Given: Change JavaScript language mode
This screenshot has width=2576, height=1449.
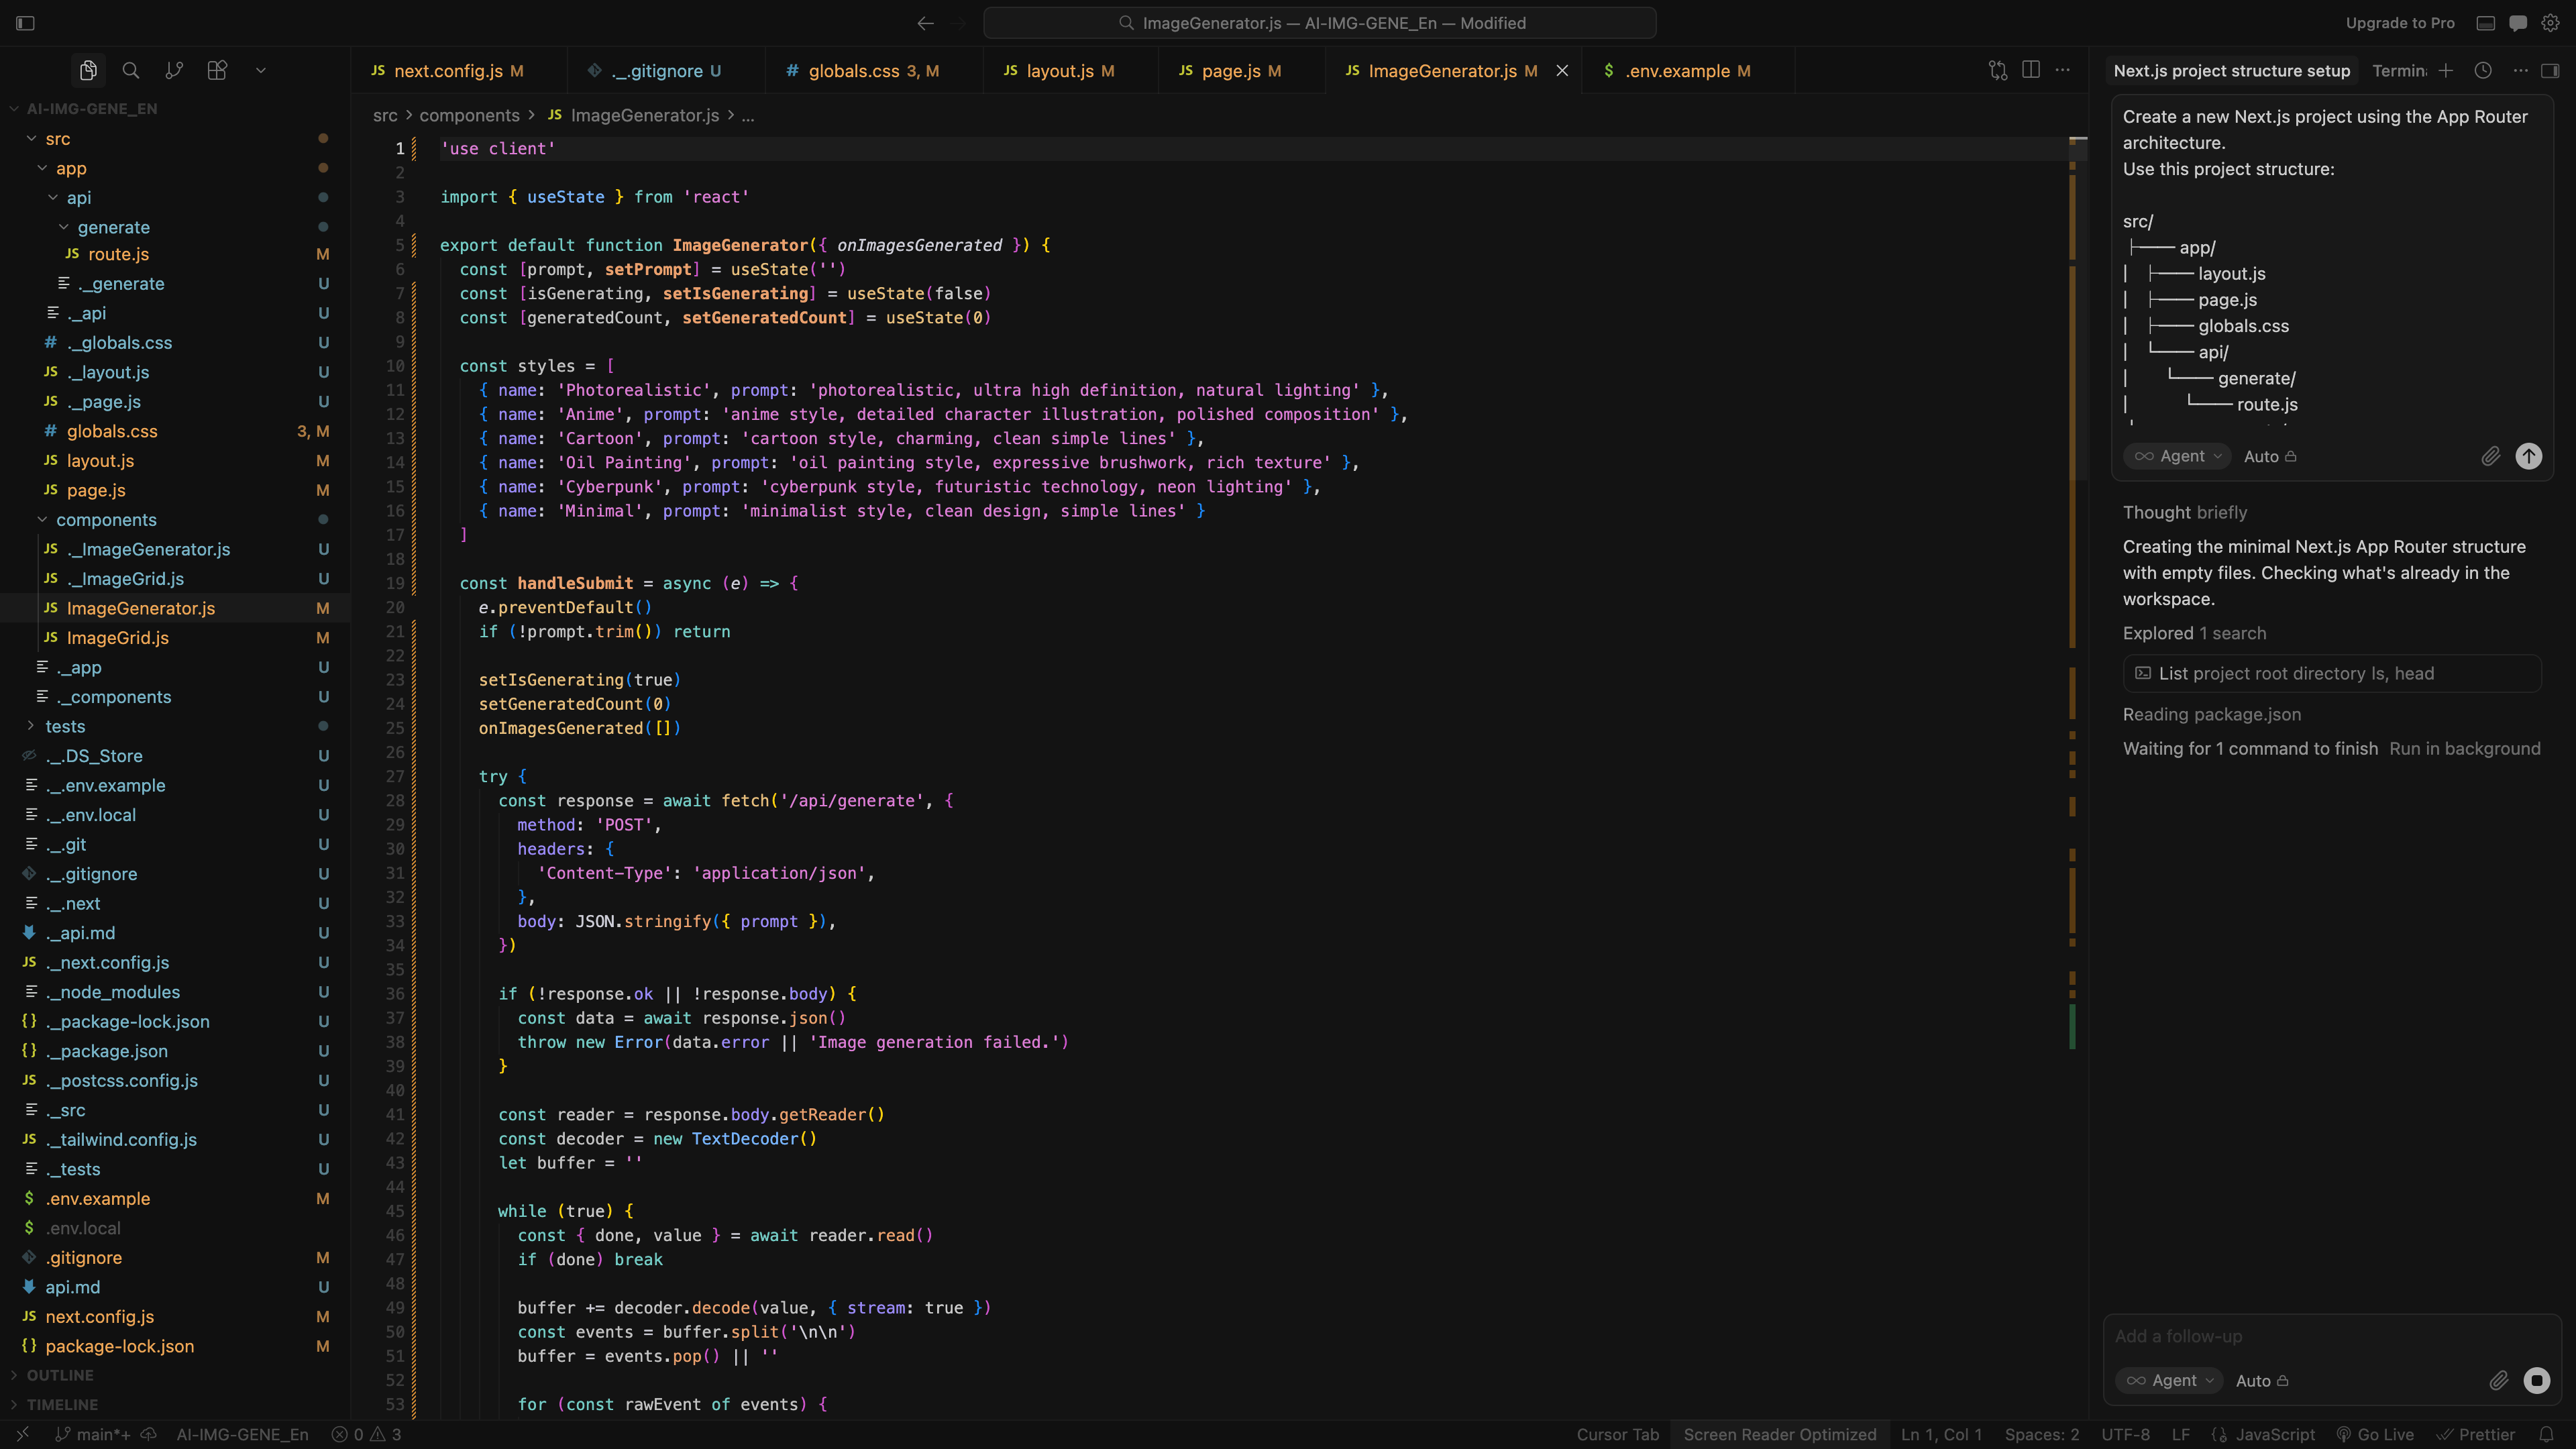Looking at the screenshot, I should coord(2274,1435).
